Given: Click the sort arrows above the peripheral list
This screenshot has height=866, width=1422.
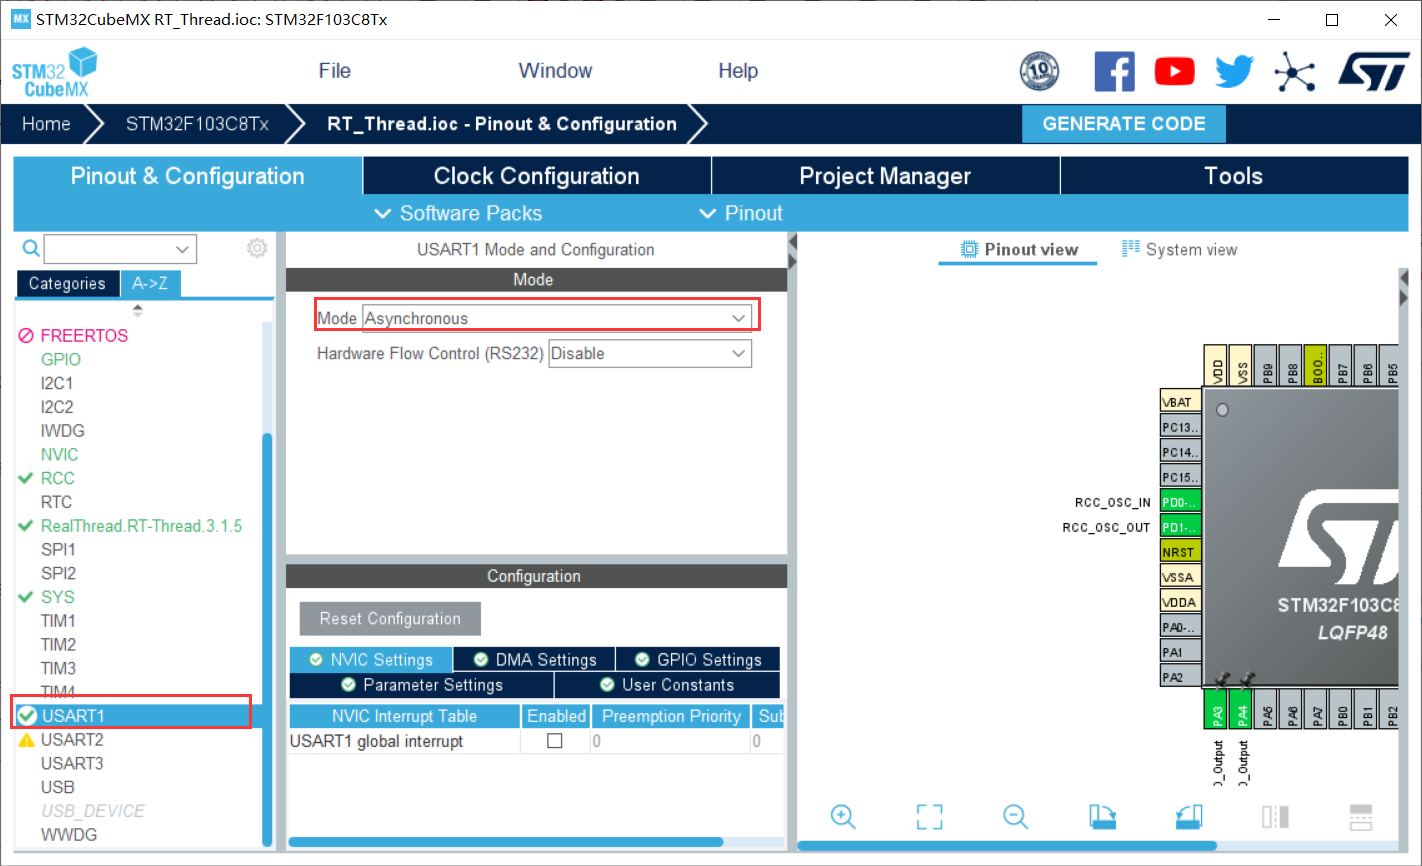Looking at the screenshot, I should 138,311.
